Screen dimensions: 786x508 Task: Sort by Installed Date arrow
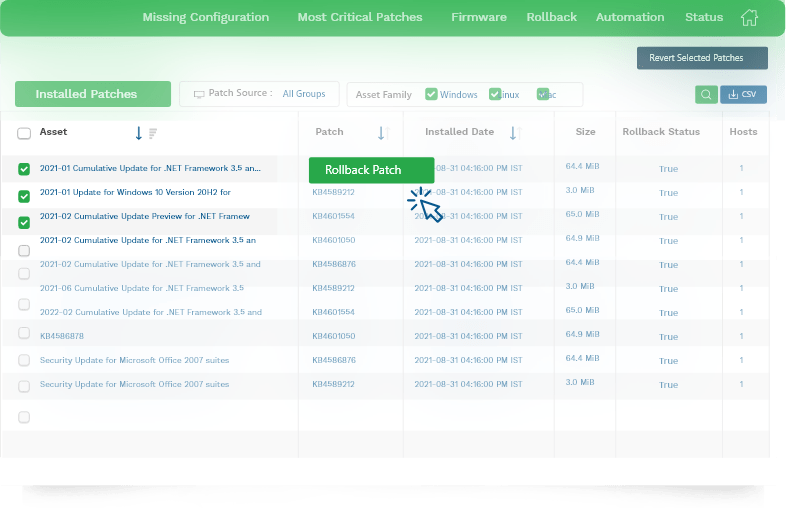coord(513,132)
